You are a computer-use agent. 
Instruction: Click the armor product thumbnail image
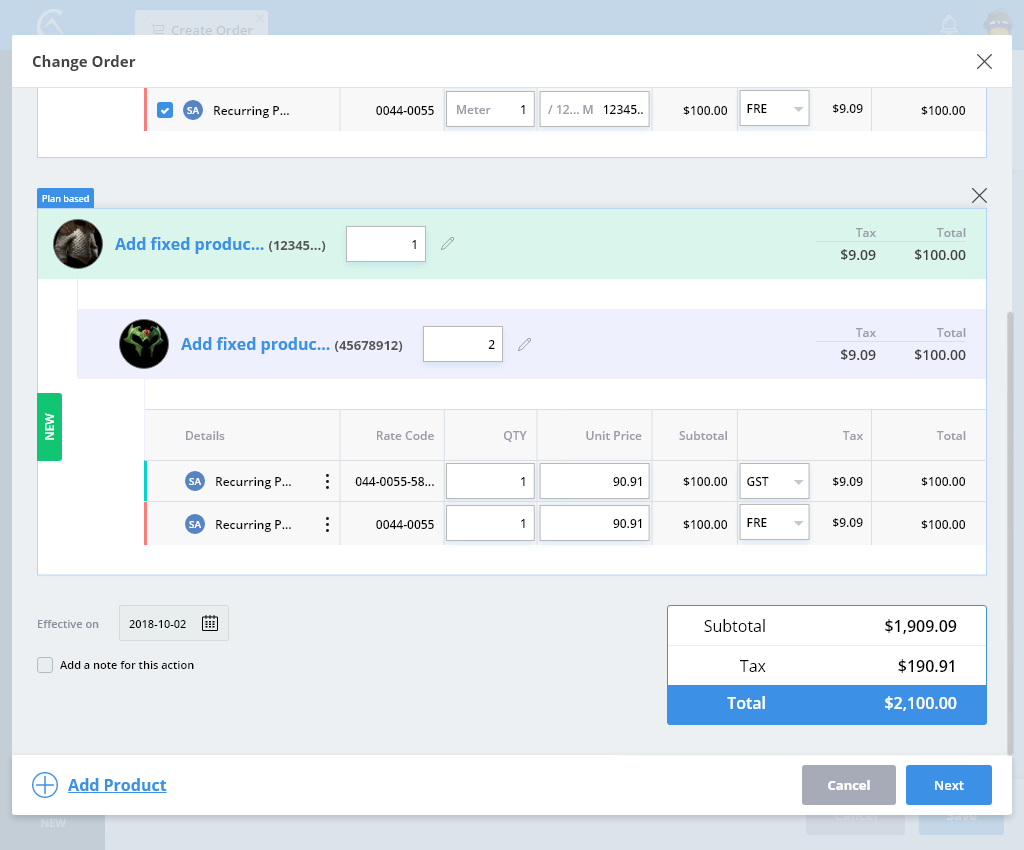78,244
